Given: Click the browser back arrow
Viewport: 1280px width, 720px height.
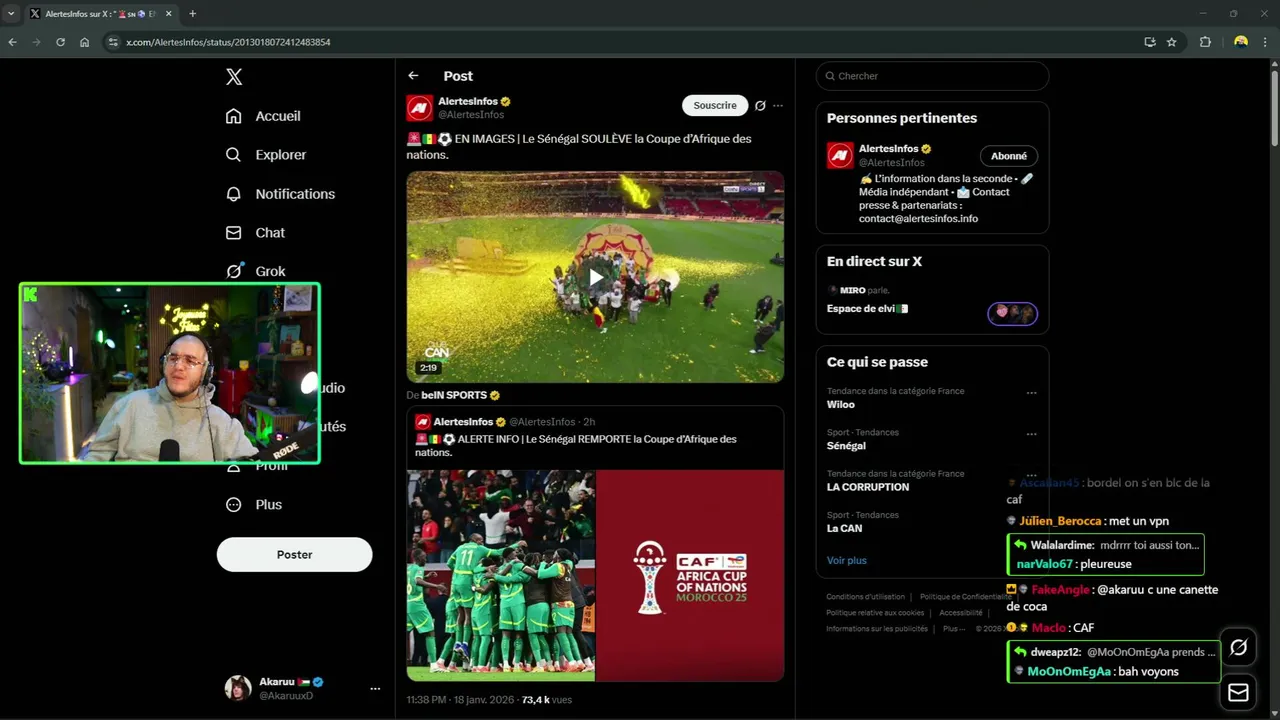Looking at the screenshot, I should (x=12, y=42).
